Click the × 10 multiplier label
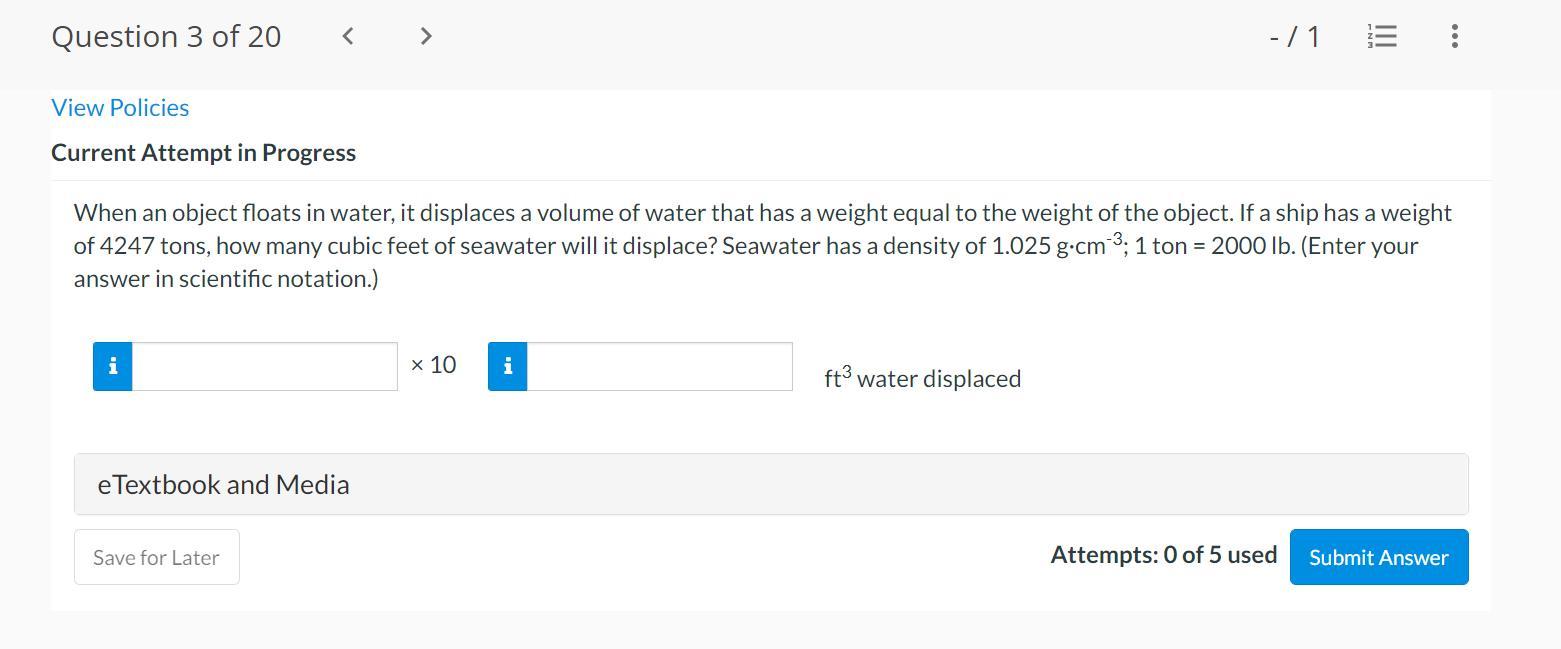The width and height of the screenshot is (1561, 649). [x=433, y=365]
